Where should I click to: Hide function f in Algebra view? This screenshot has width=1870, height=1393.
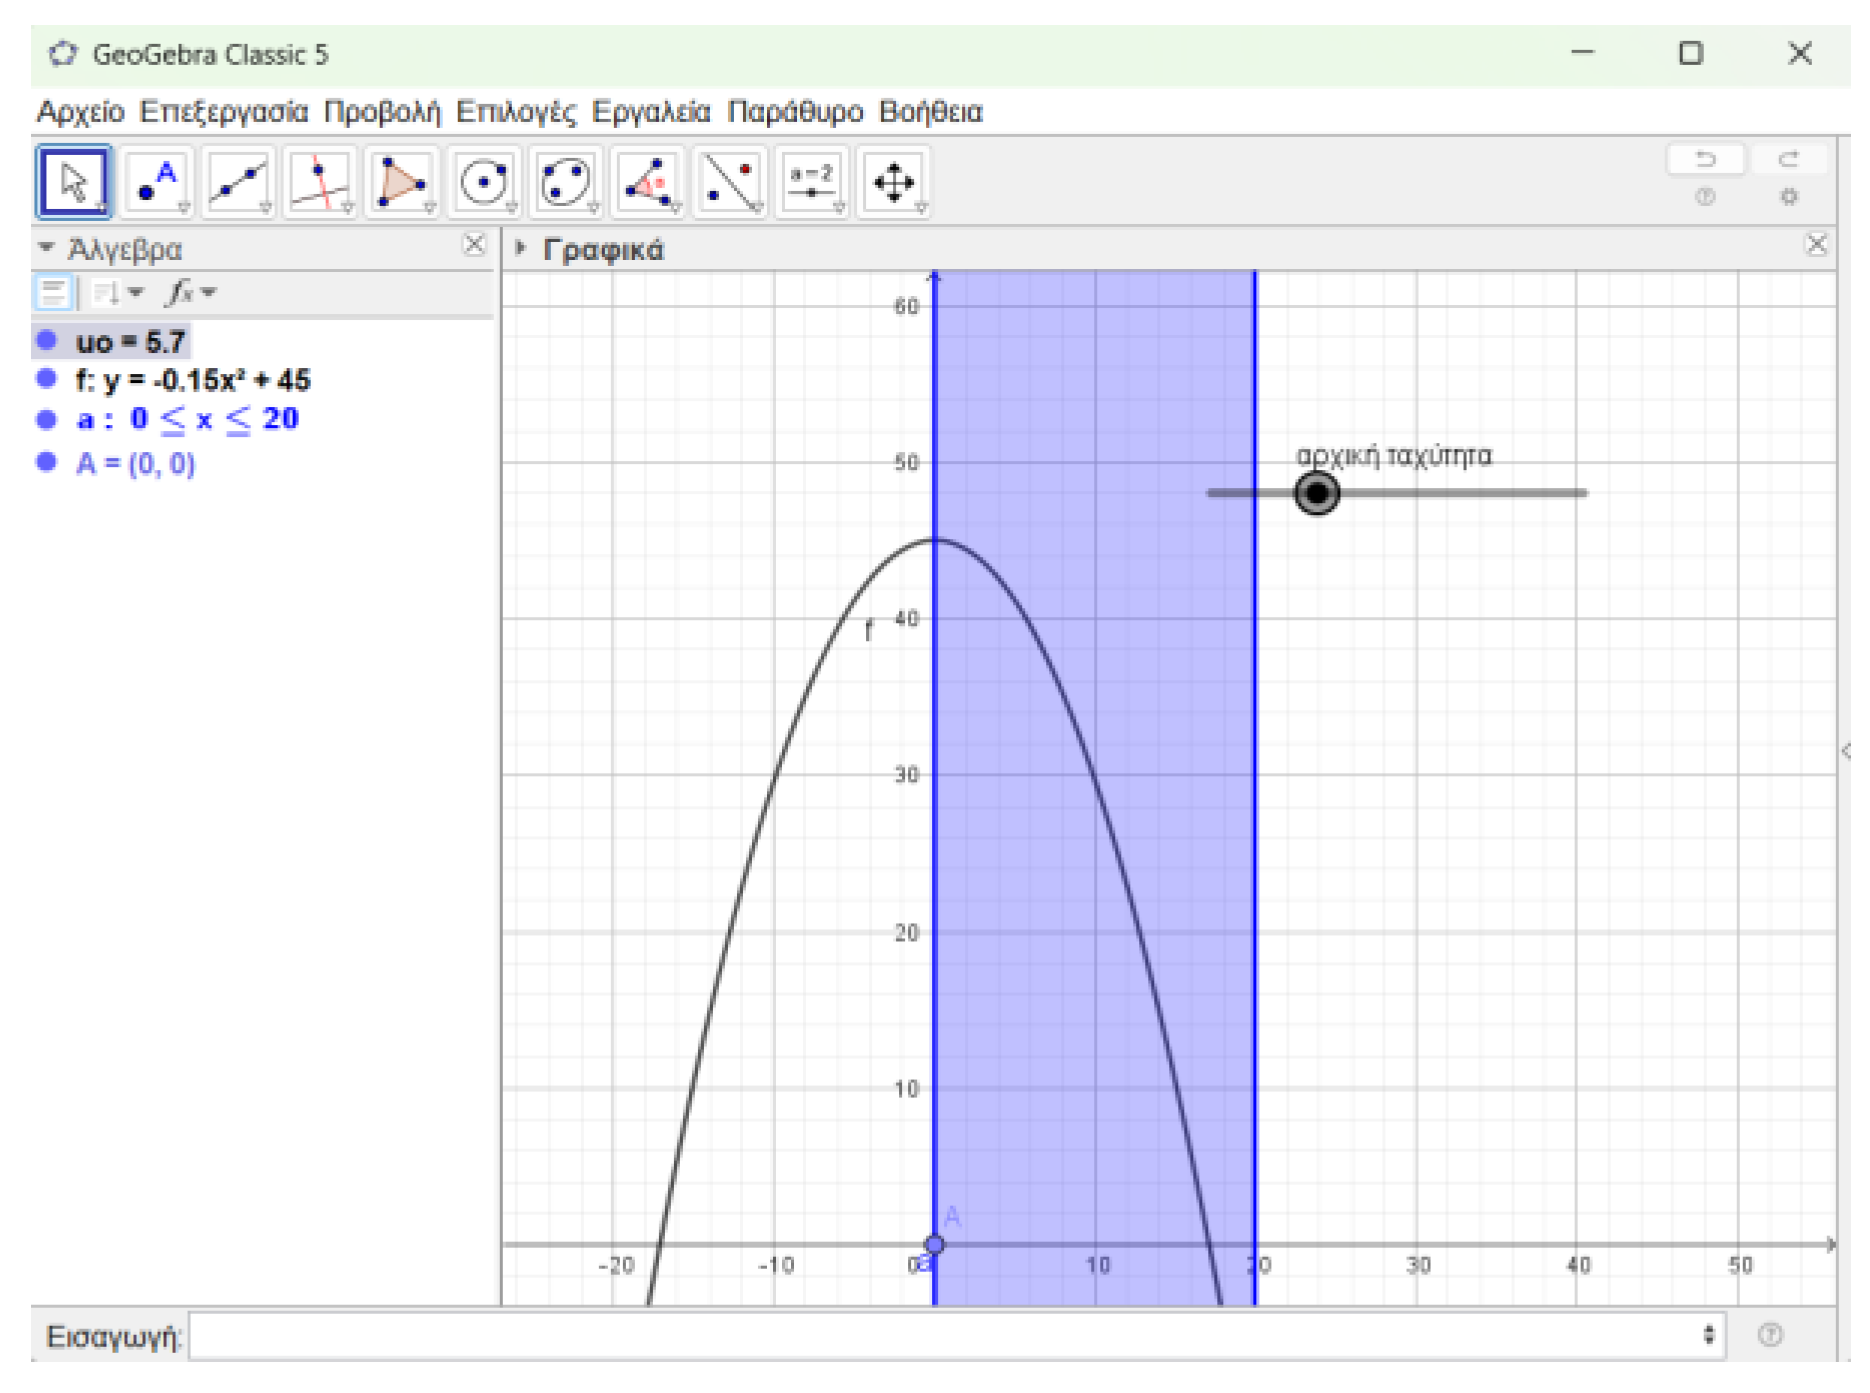coord(46,379)
